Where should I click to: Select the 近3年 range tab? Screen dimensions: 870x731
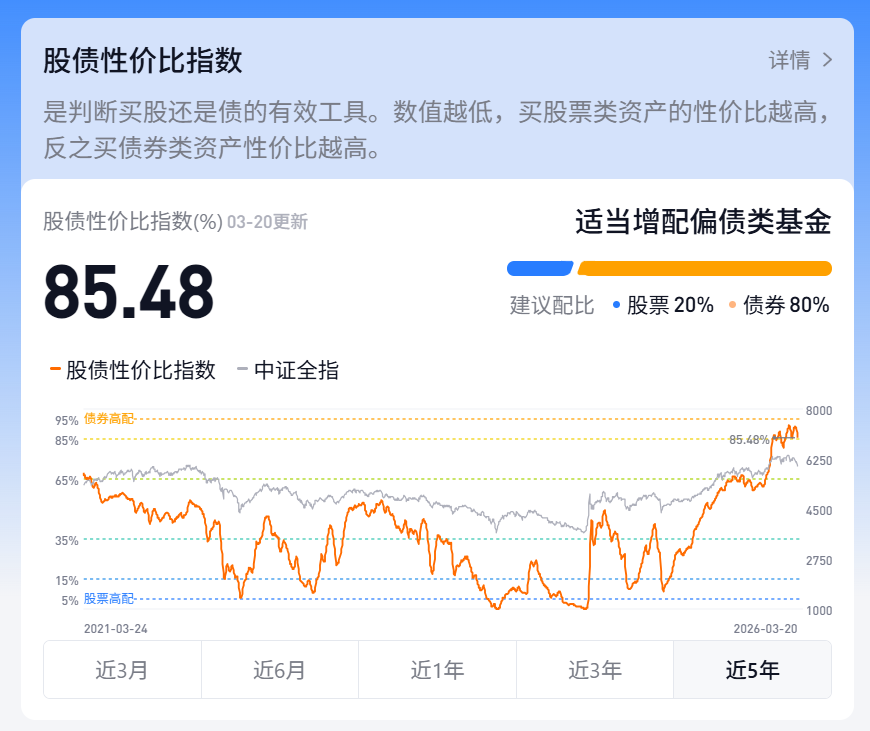pyautogui.click(x=595, y=670)
